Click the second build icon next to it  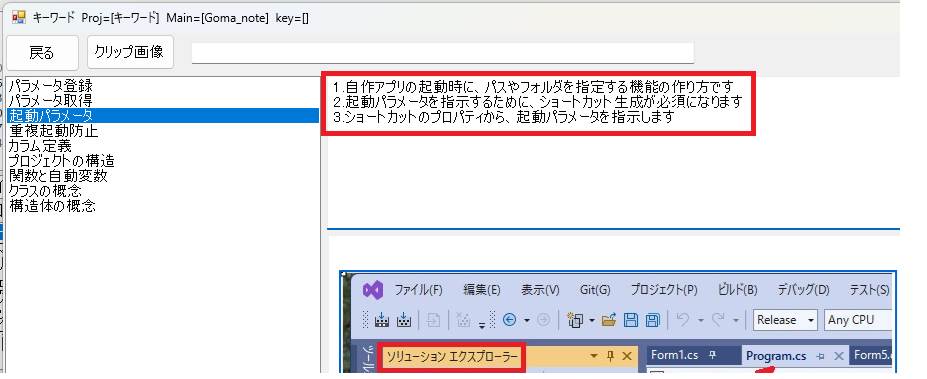click(x=404, y=320)
